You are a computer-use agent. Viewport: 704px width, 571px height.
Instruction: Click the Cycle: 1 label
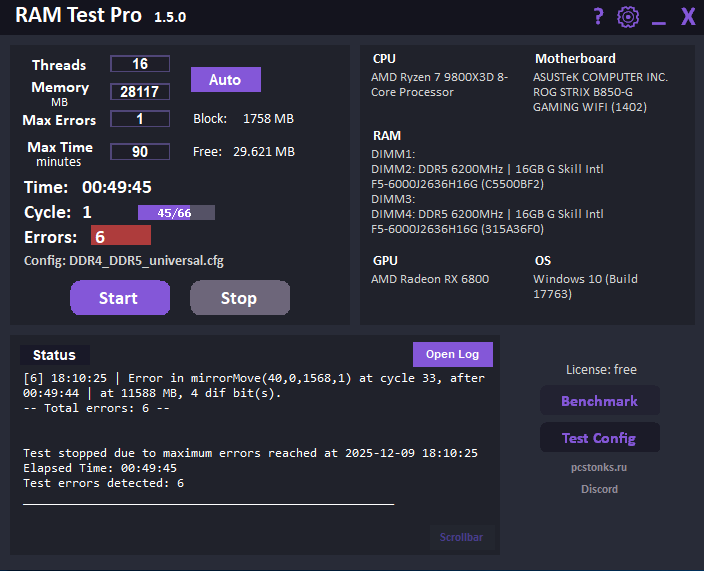click(x=58, y=212)
